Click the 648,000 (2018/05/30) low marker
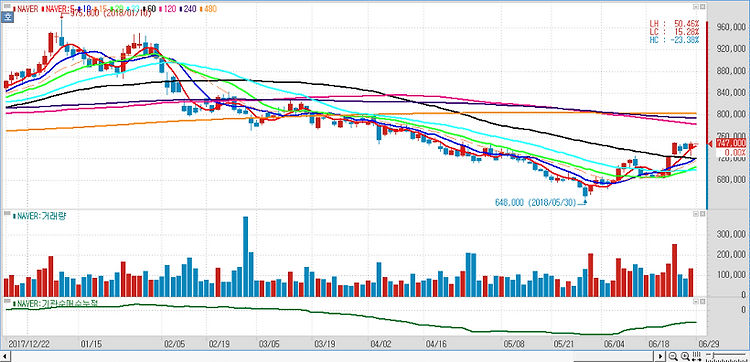The height and width of the screenshot is (362, 750). click(540, 203)
